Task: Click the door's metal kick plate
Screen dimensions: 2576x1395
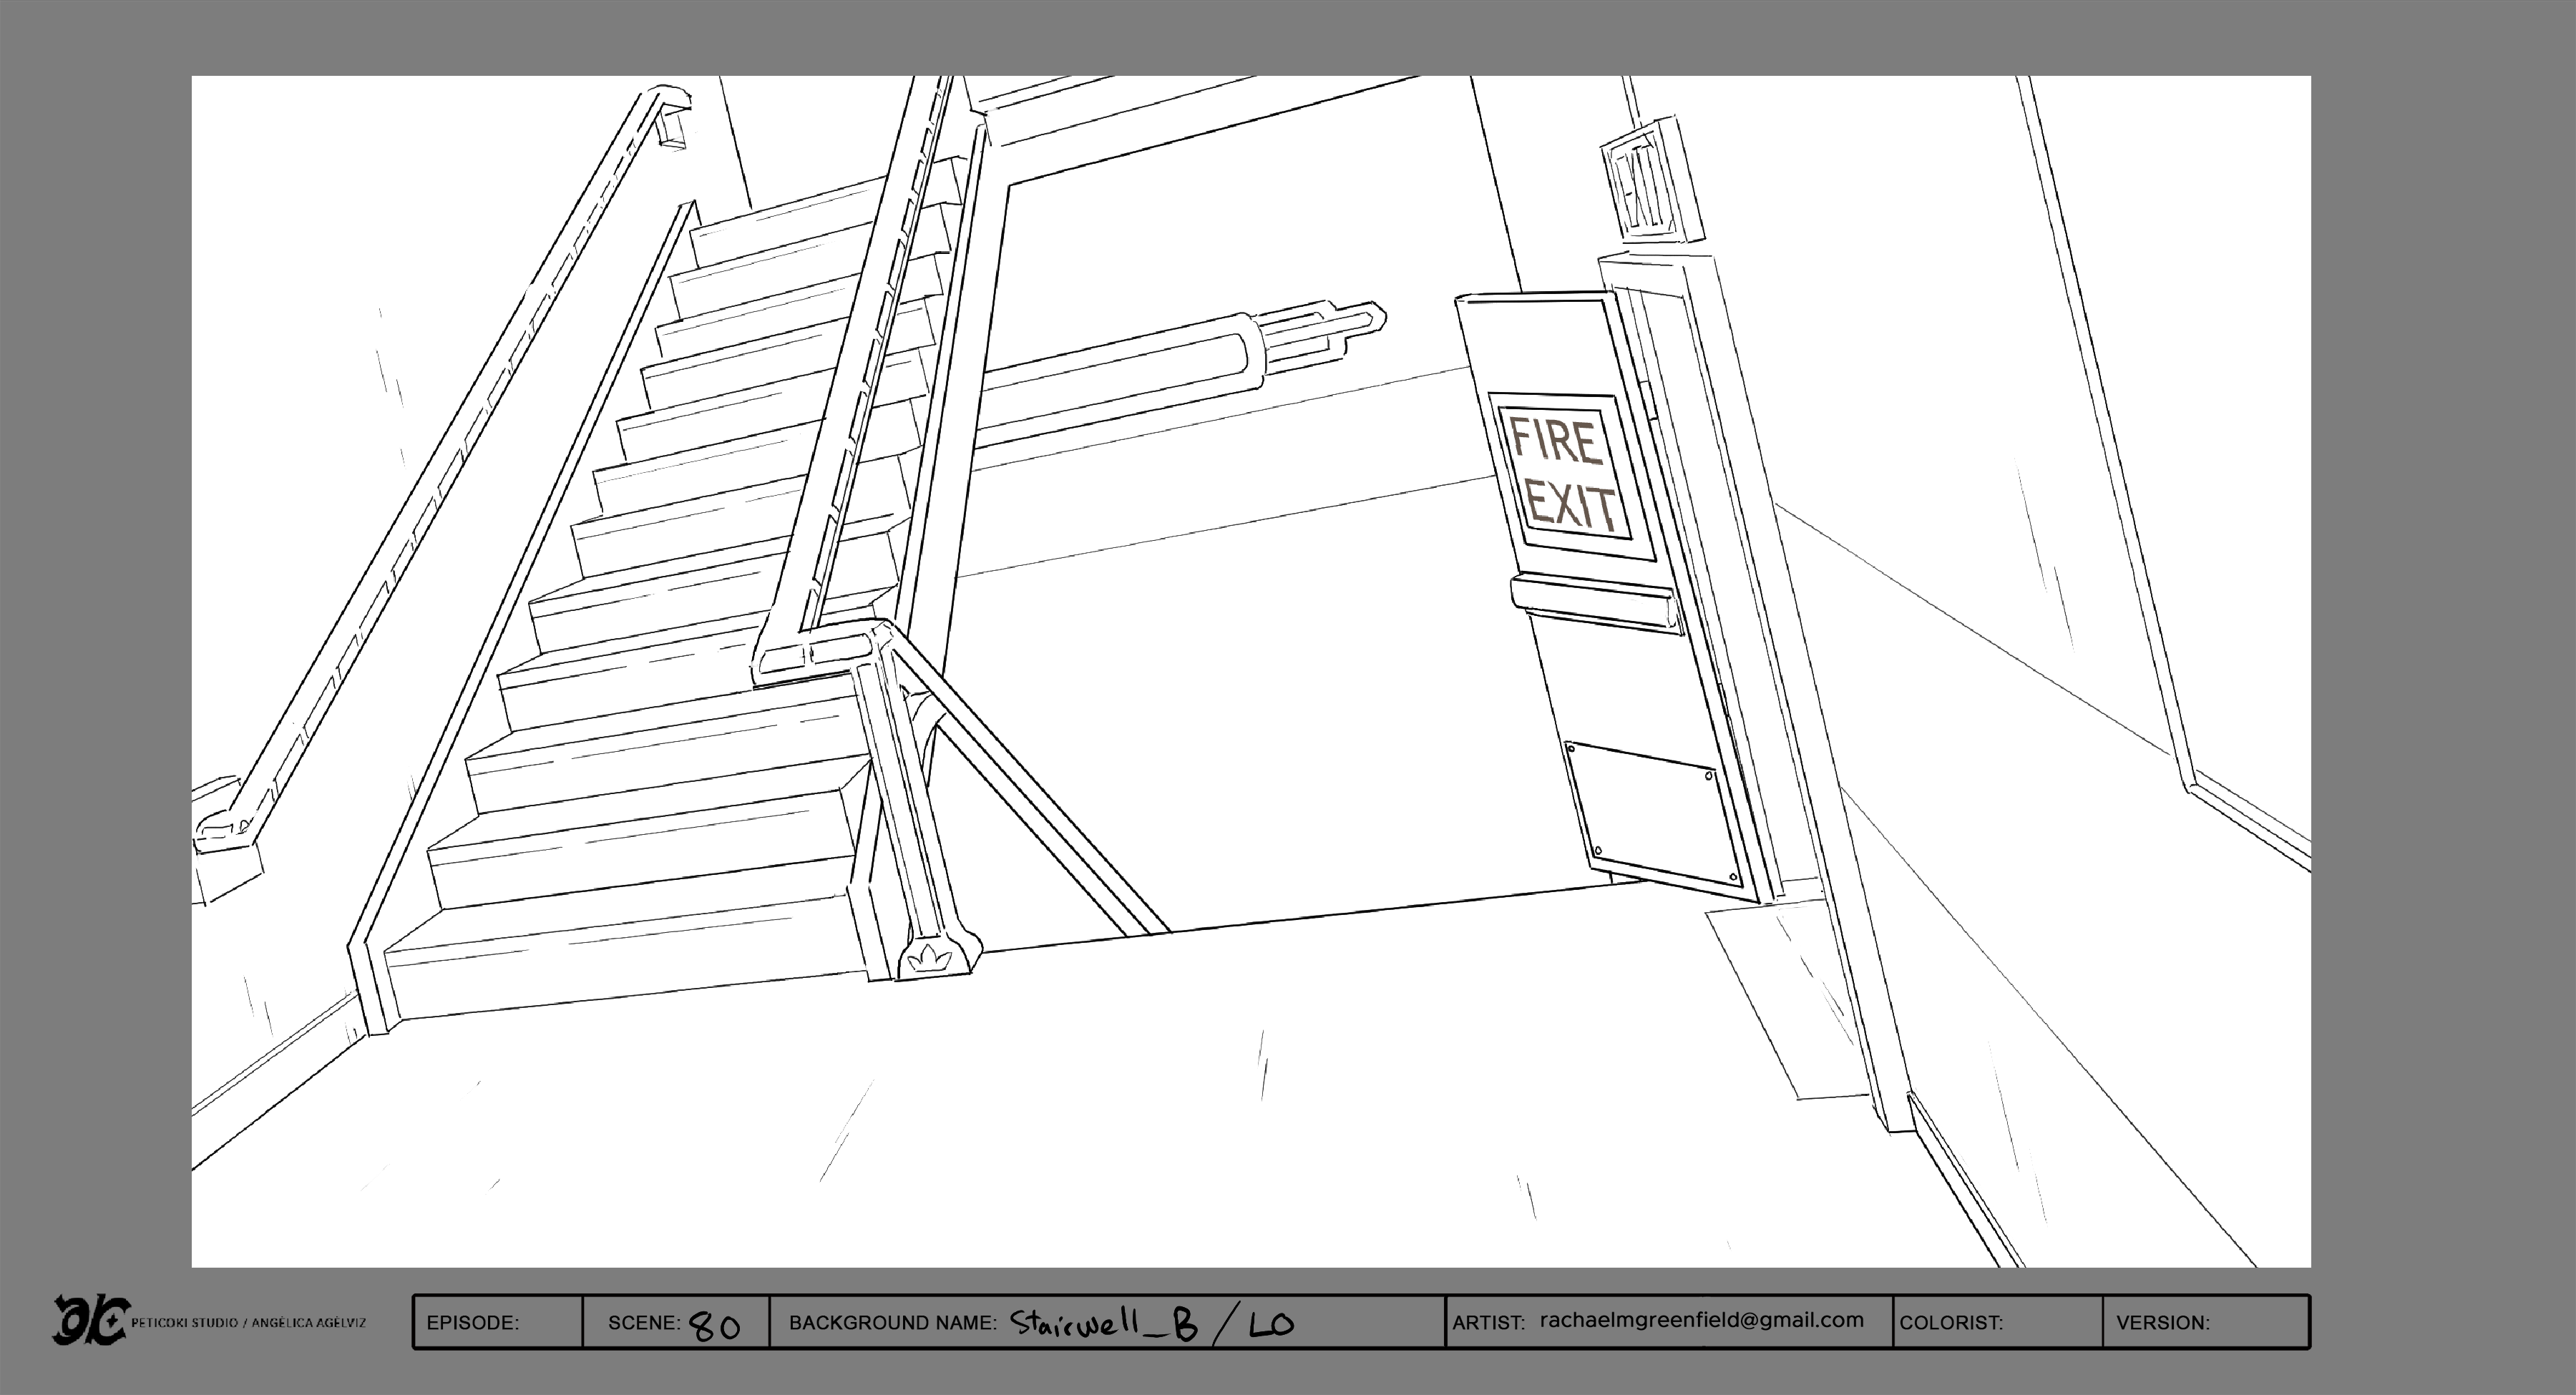Action: tap(1654, 815)
